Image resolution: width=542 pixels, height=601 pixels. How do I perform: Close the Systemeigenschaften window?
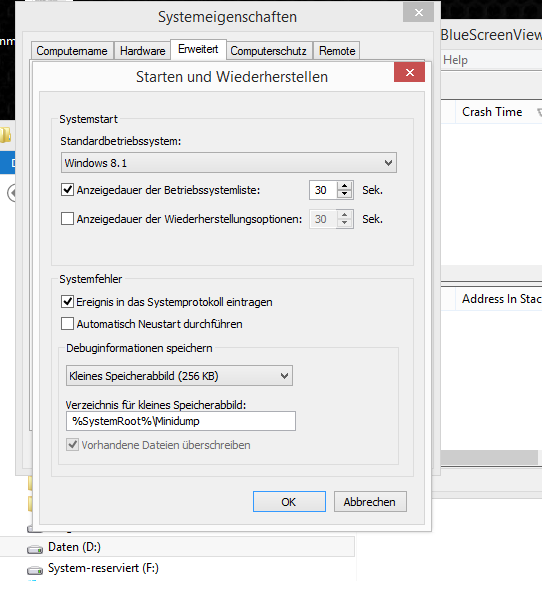tap(419, 13)
